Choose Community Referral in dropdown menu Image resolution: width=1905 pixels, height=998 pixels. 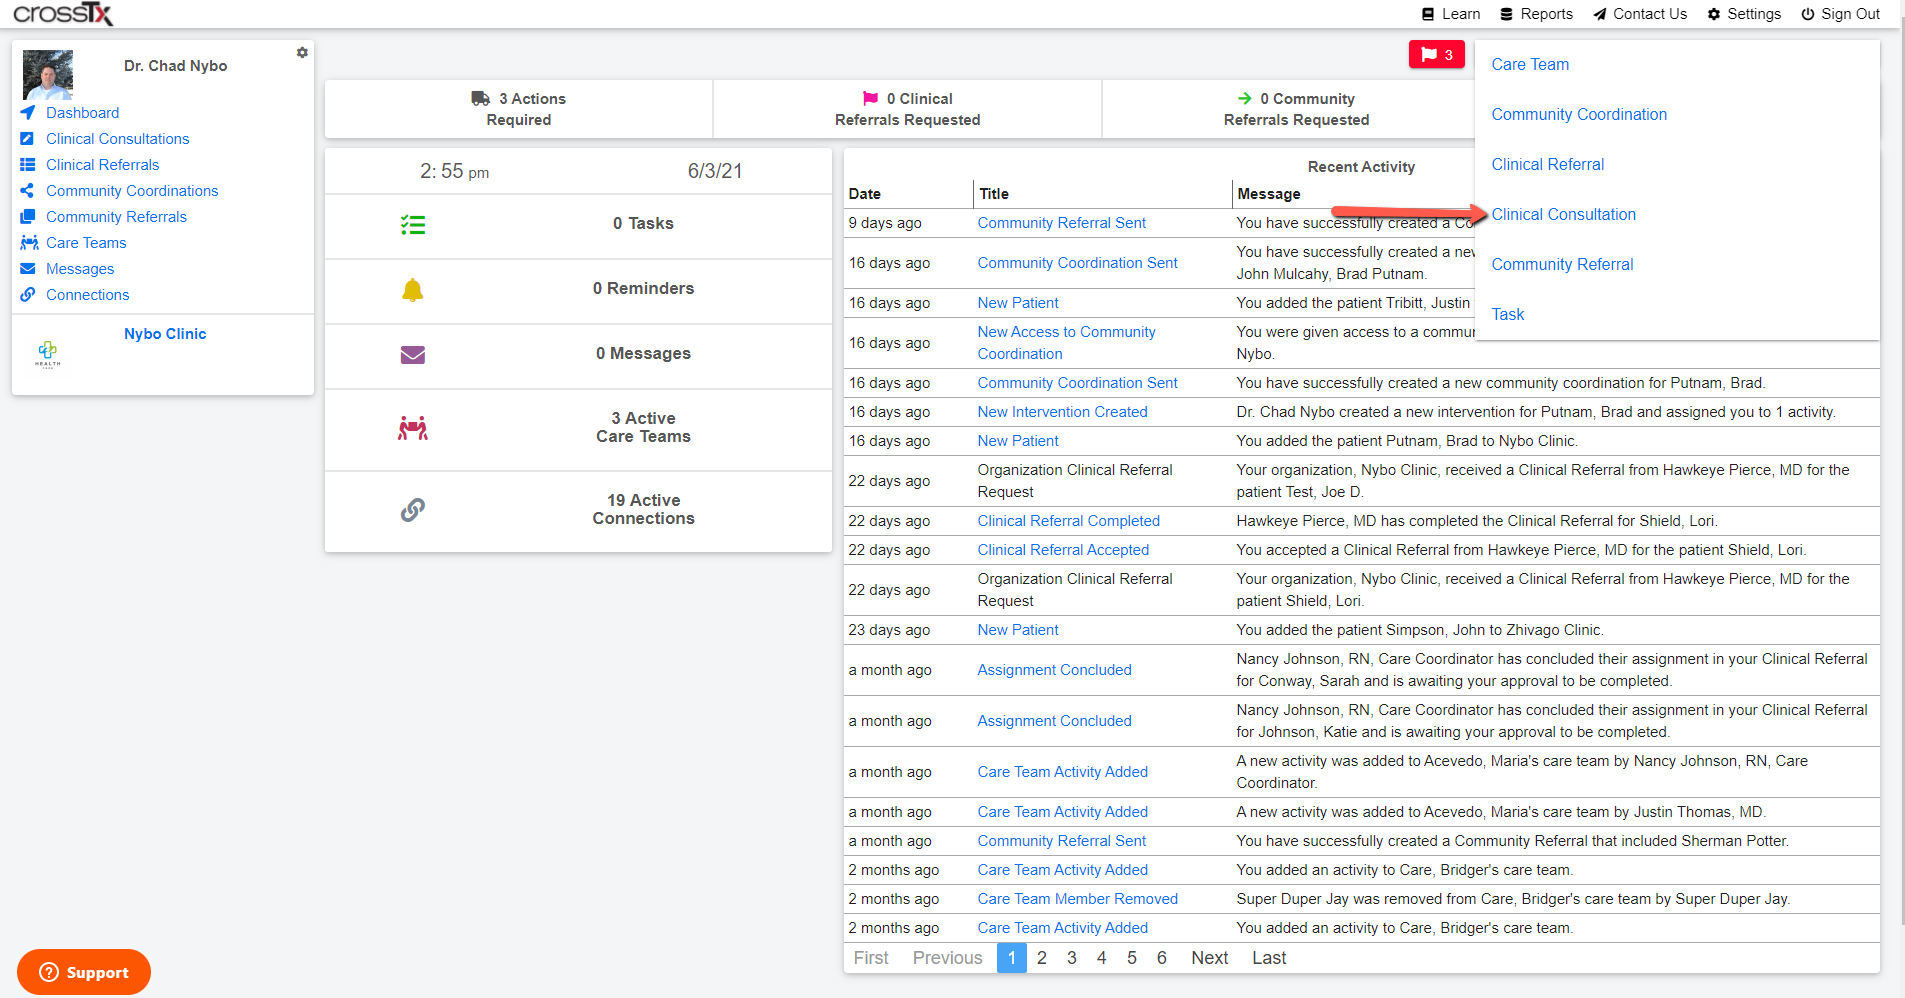1562,264
